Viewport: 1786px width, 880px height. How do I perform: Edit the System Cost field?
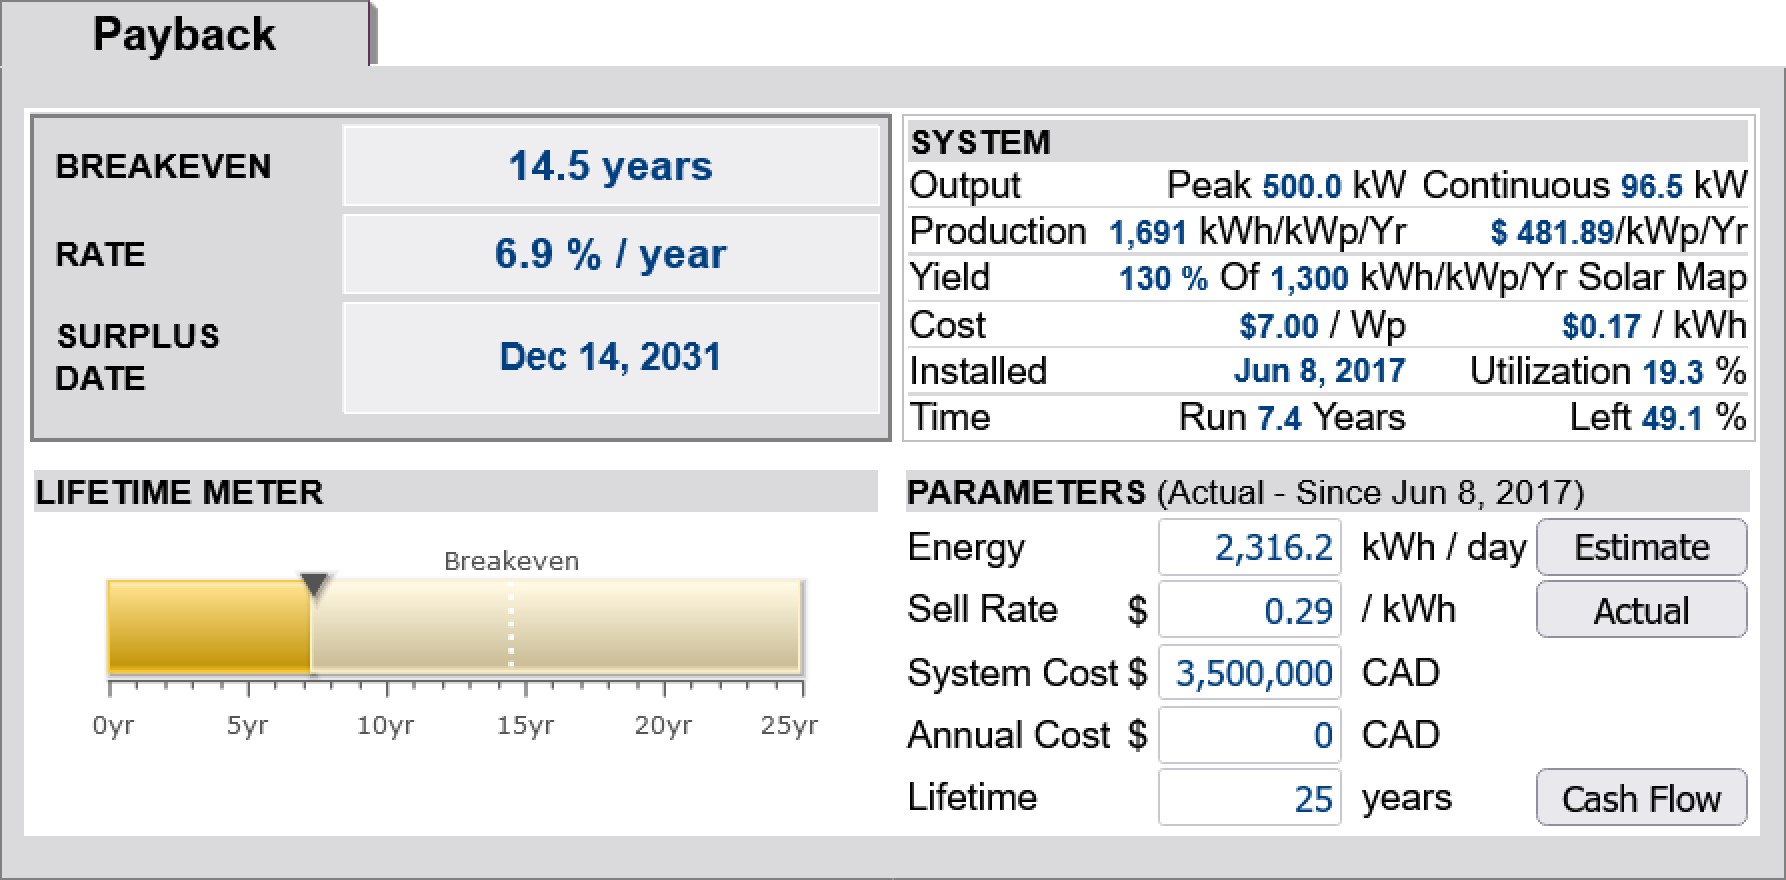1249,673
